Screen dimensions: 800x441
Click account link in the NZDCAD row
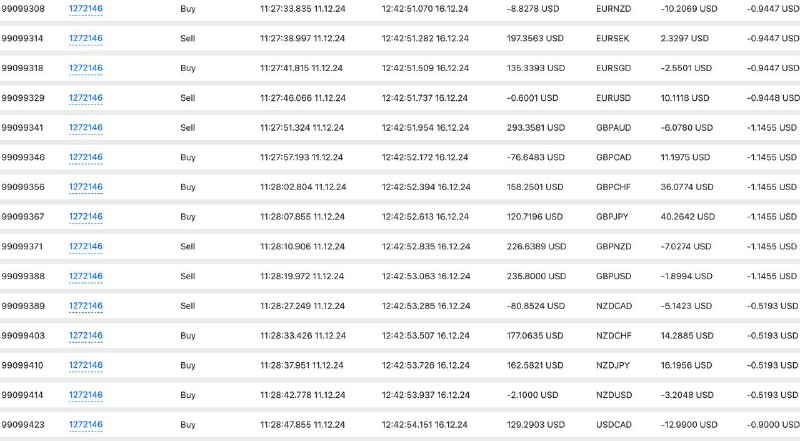(x=86, y=305)
